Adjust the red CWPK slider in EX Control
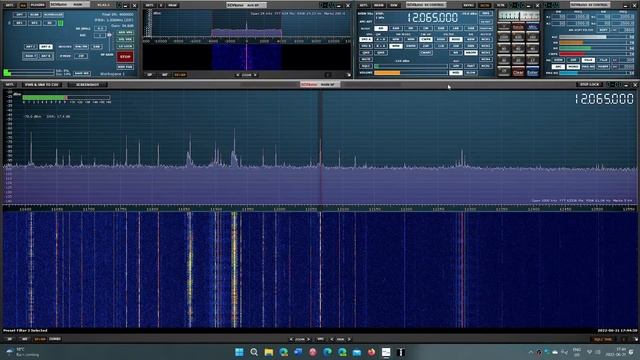The width and height of the screenshot is (640, 360). 593,54
